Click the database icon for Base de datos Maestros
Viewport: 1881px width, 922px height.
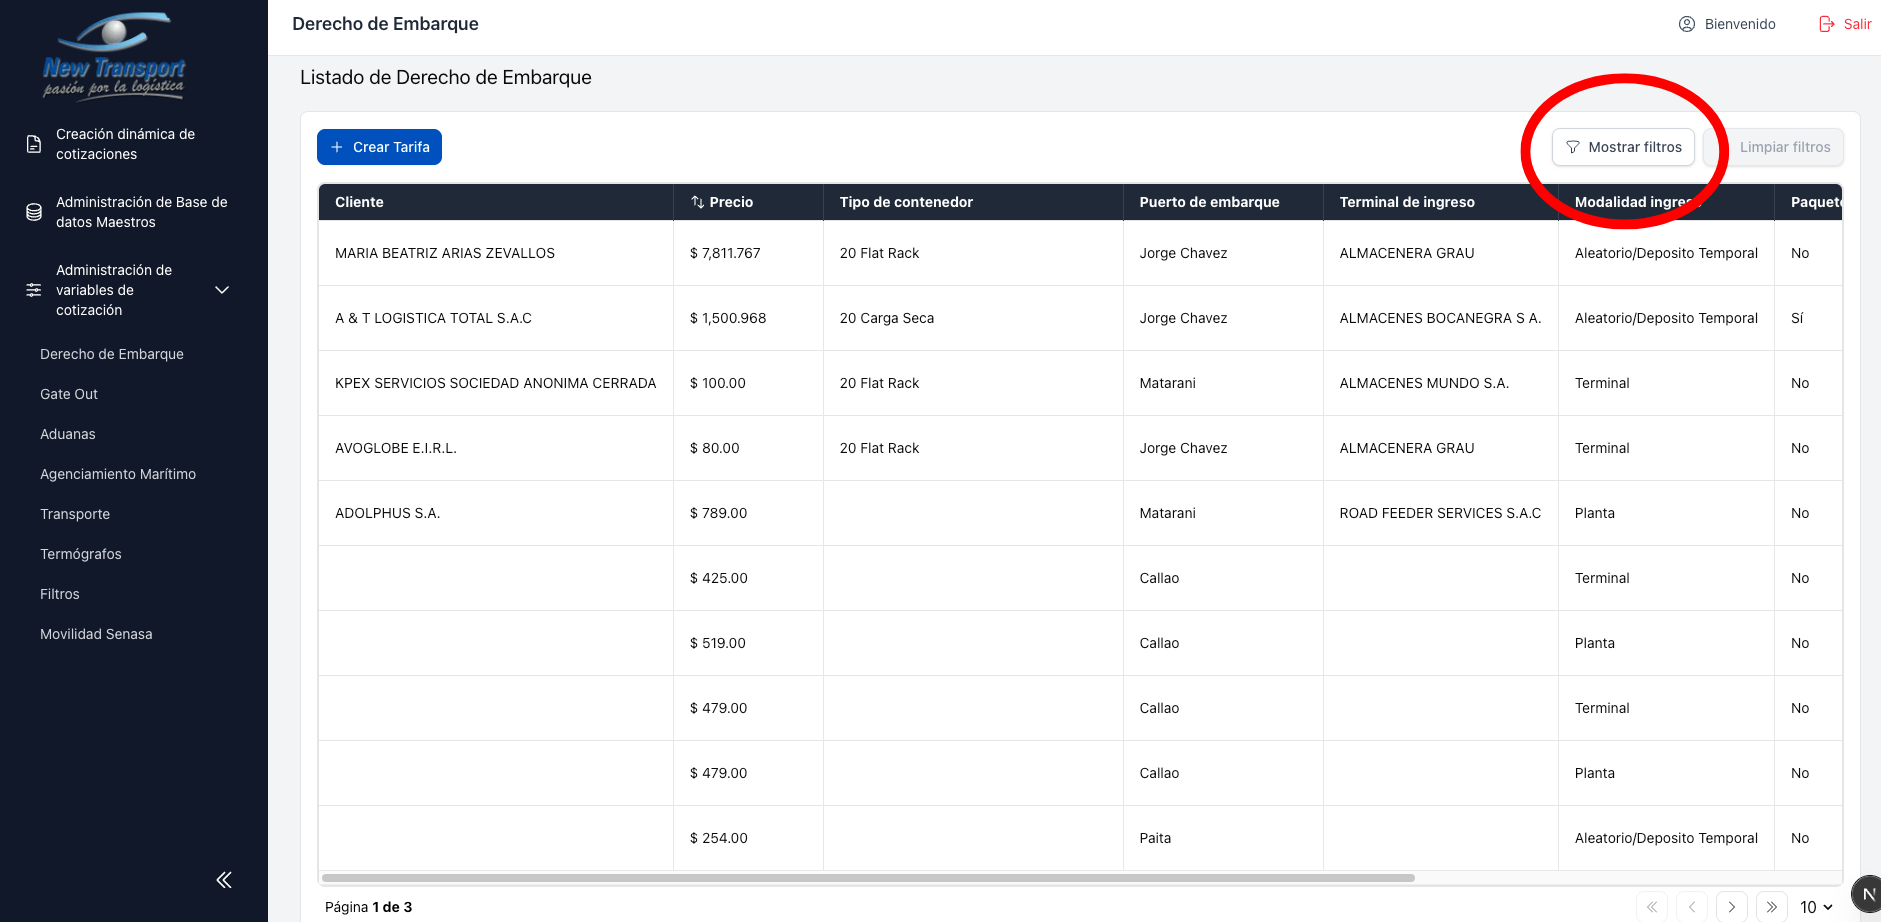coord(34,212)
